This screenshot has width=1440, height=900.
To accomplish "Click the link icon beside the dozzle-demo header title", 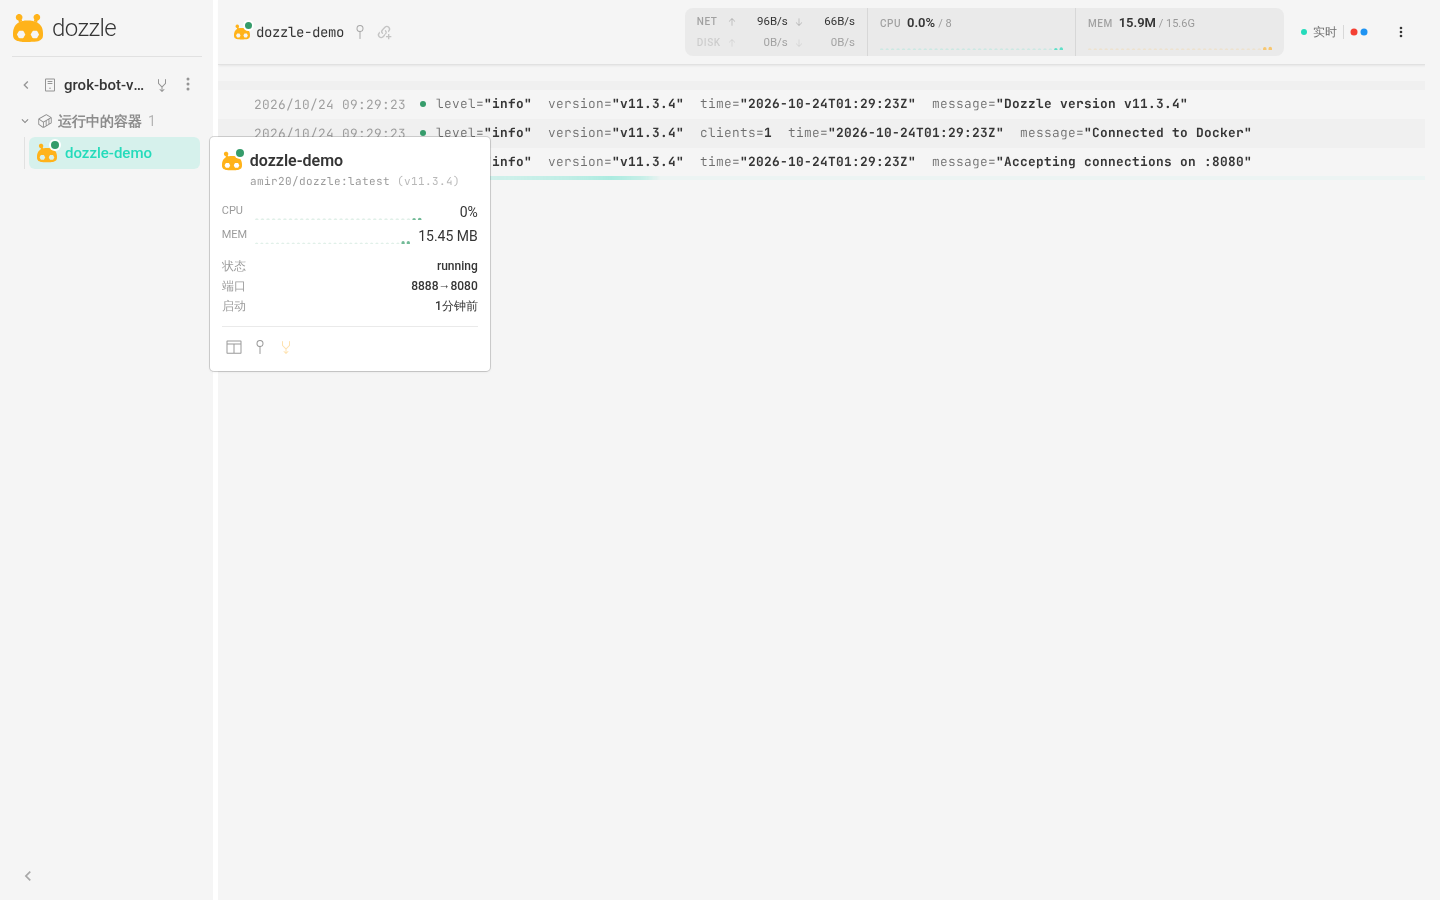I will pos(385,32).
